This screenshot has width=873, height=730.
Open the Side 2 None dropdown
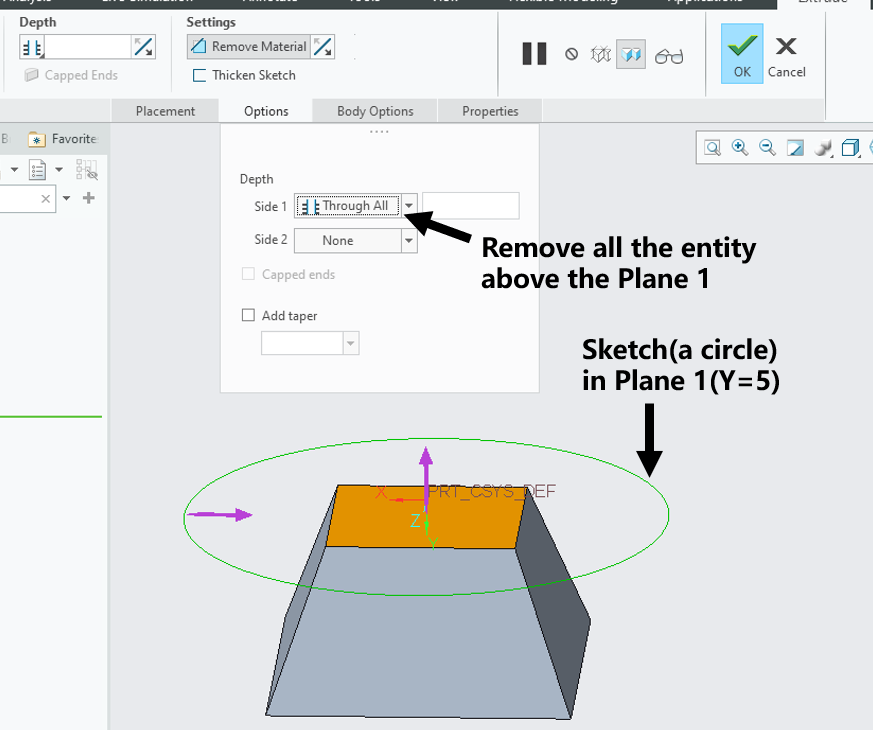tap(409, 240)
